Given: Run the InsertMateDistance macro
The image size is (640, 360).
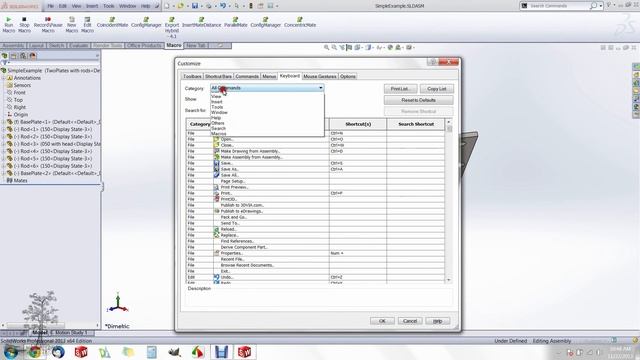Looking at the screenshot, I should click(x=201, y=22).
